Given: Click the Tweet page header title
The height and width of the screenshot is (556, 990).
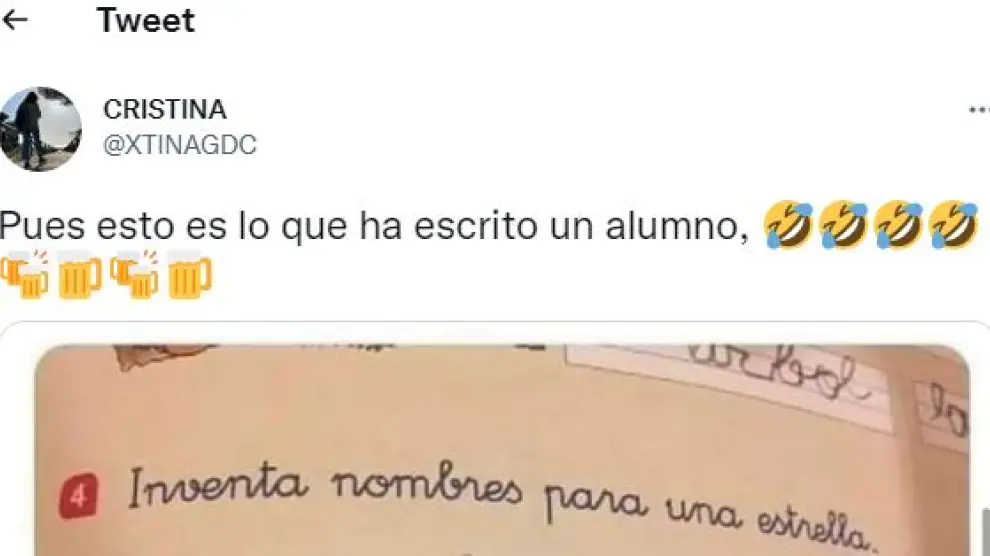Looking at the screenshot, I should point(146,20).
